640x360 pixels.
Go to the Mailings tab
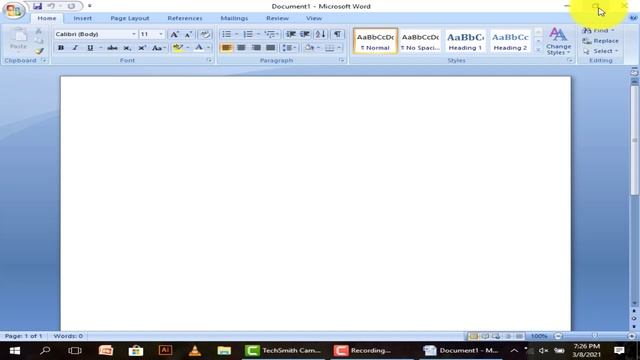(234, 18)
